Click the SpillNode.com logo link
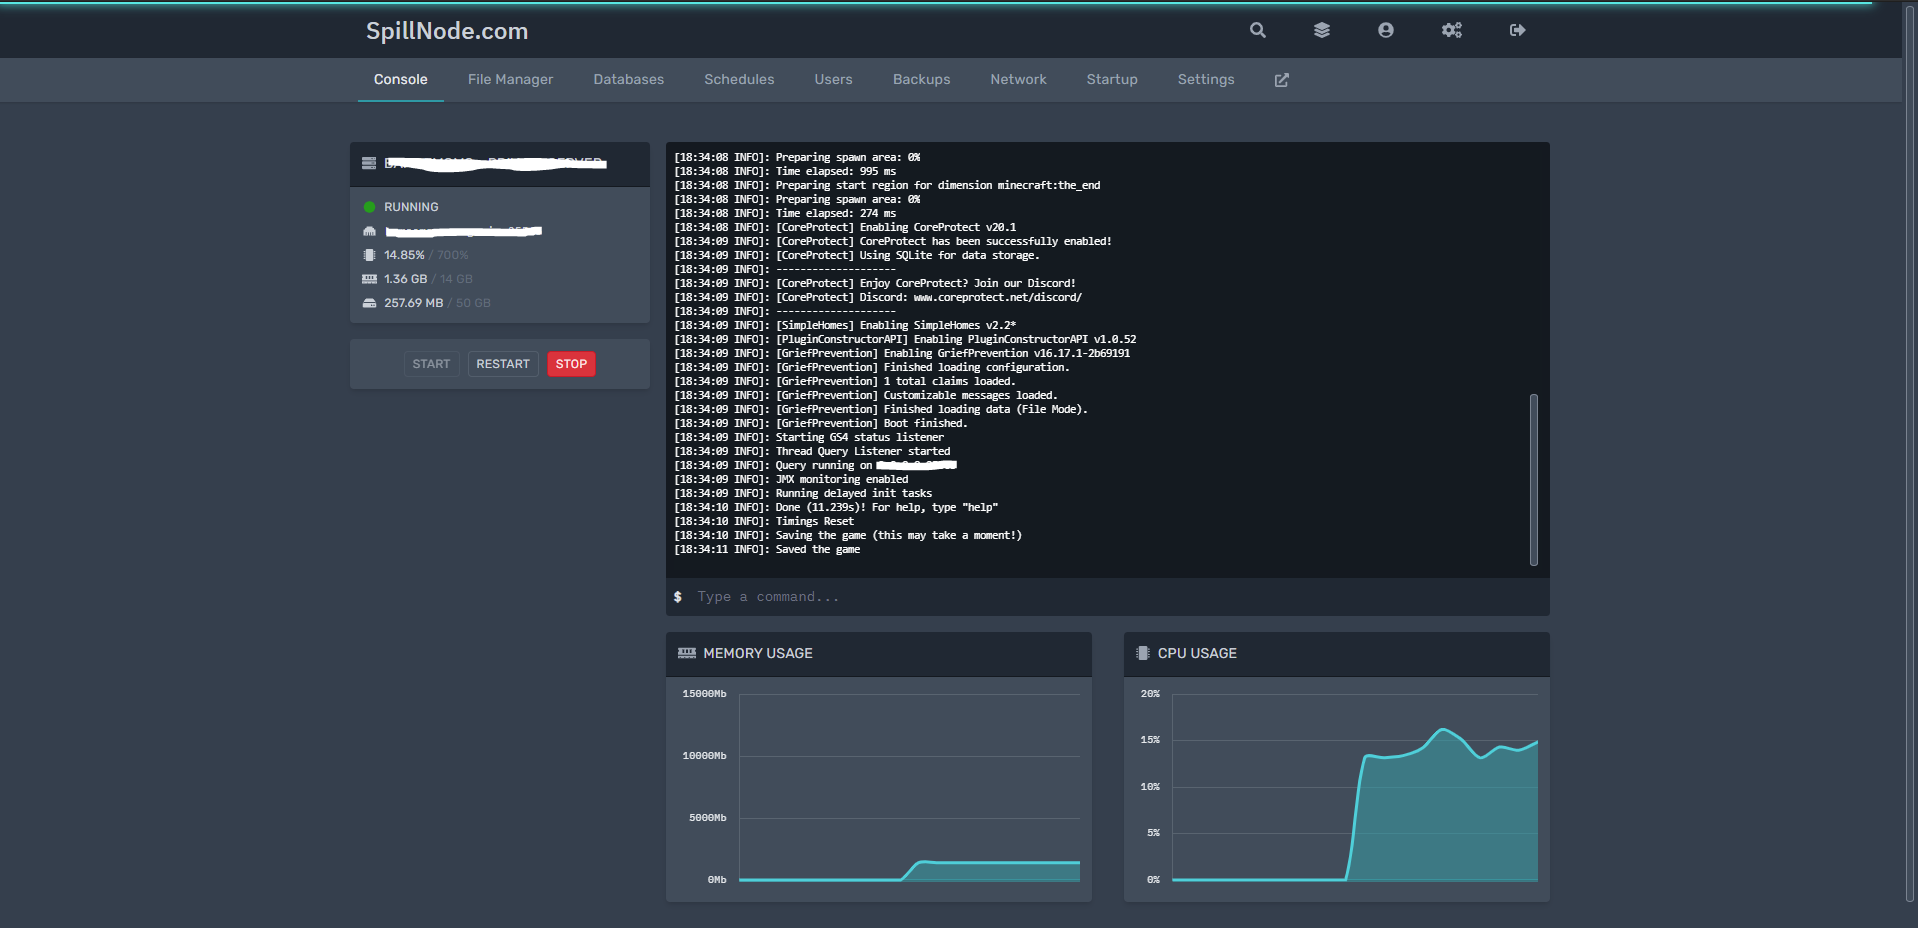Image resolution: width=1918 pixels, height=928 pixels. pos(446,31)
